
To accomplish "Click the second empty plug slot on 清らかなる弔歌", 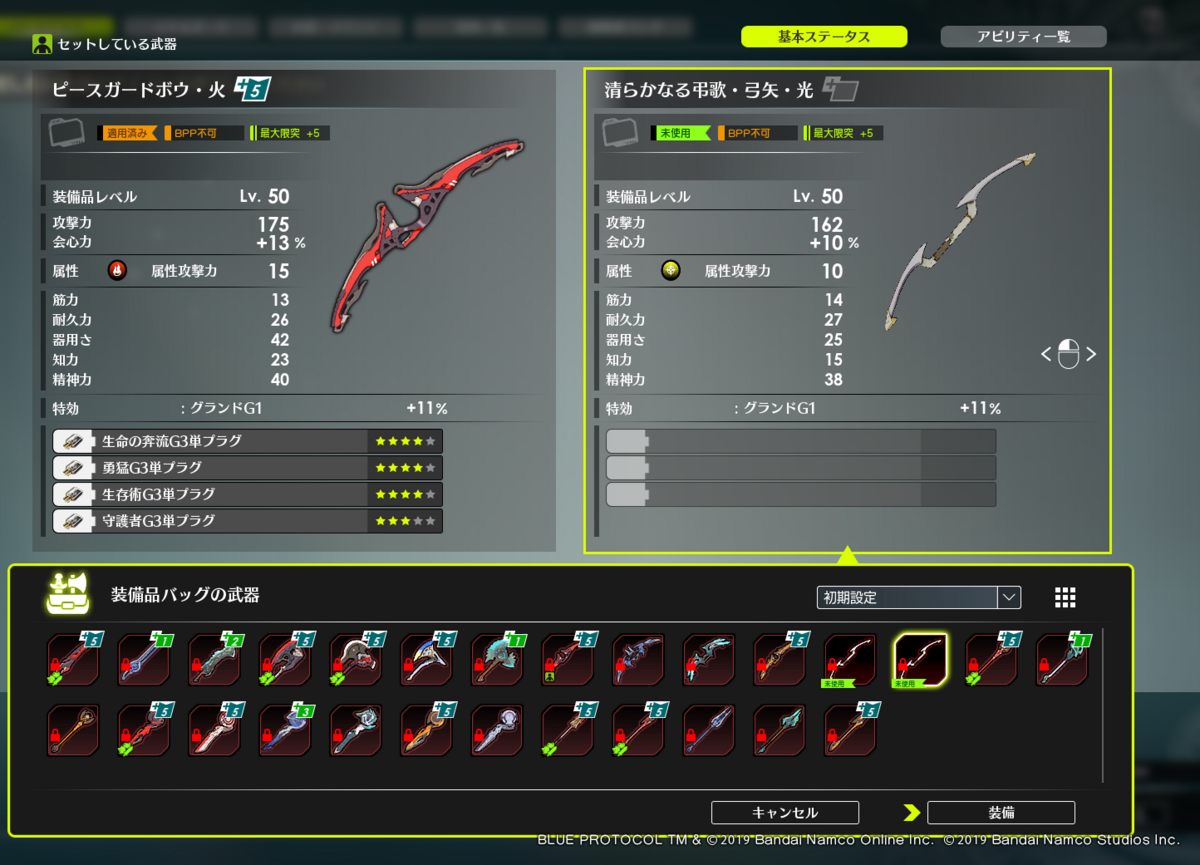I will (801, 468).
